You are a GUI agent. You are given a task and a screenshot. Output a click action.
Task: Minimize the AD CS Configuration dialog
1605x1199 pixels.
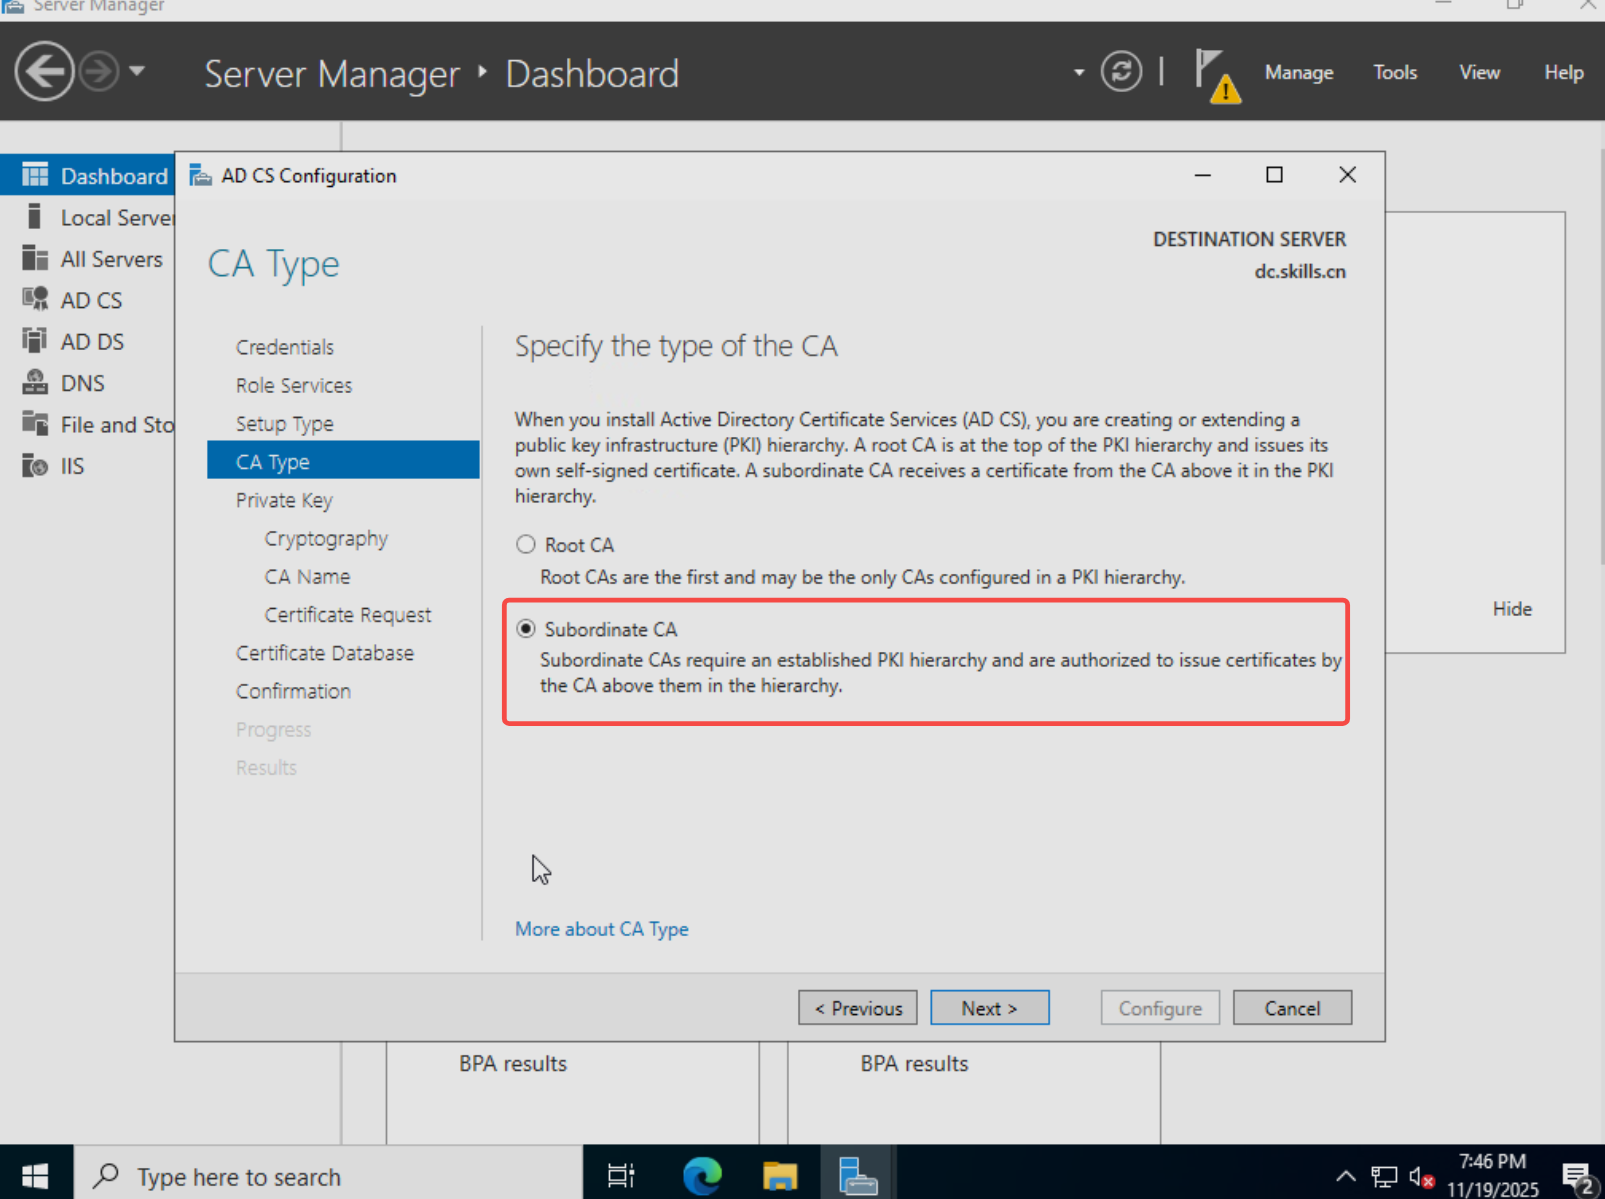(x=1202, y=175)
